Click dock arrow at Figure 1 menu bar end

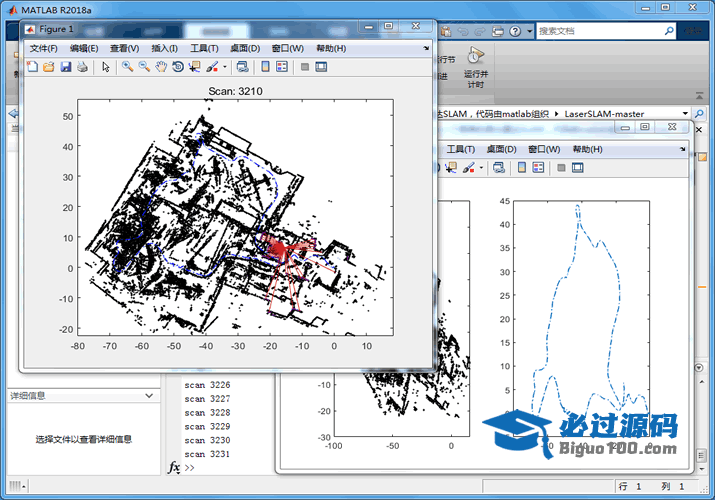click(x=426, y=48)
